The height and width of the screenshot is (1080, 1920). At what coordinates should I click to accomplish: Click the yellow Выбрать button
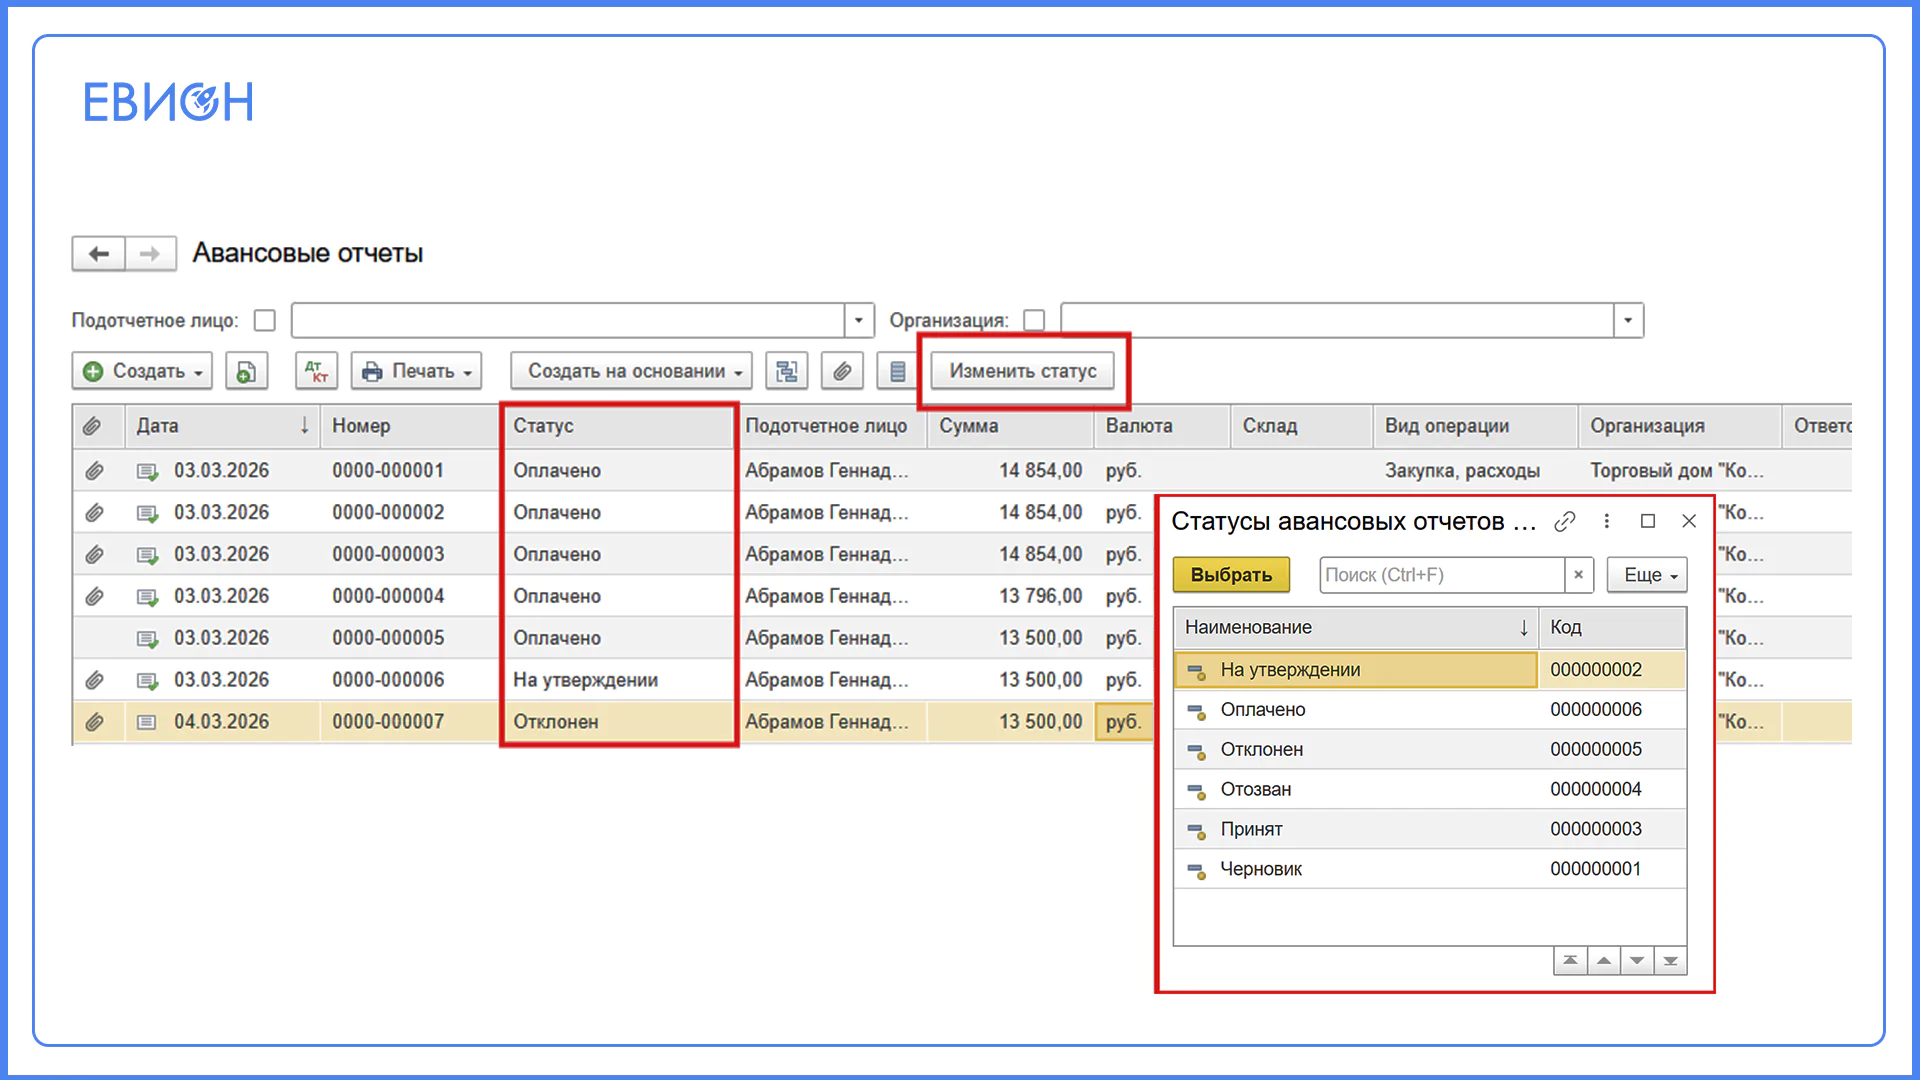coord(1231,575)
